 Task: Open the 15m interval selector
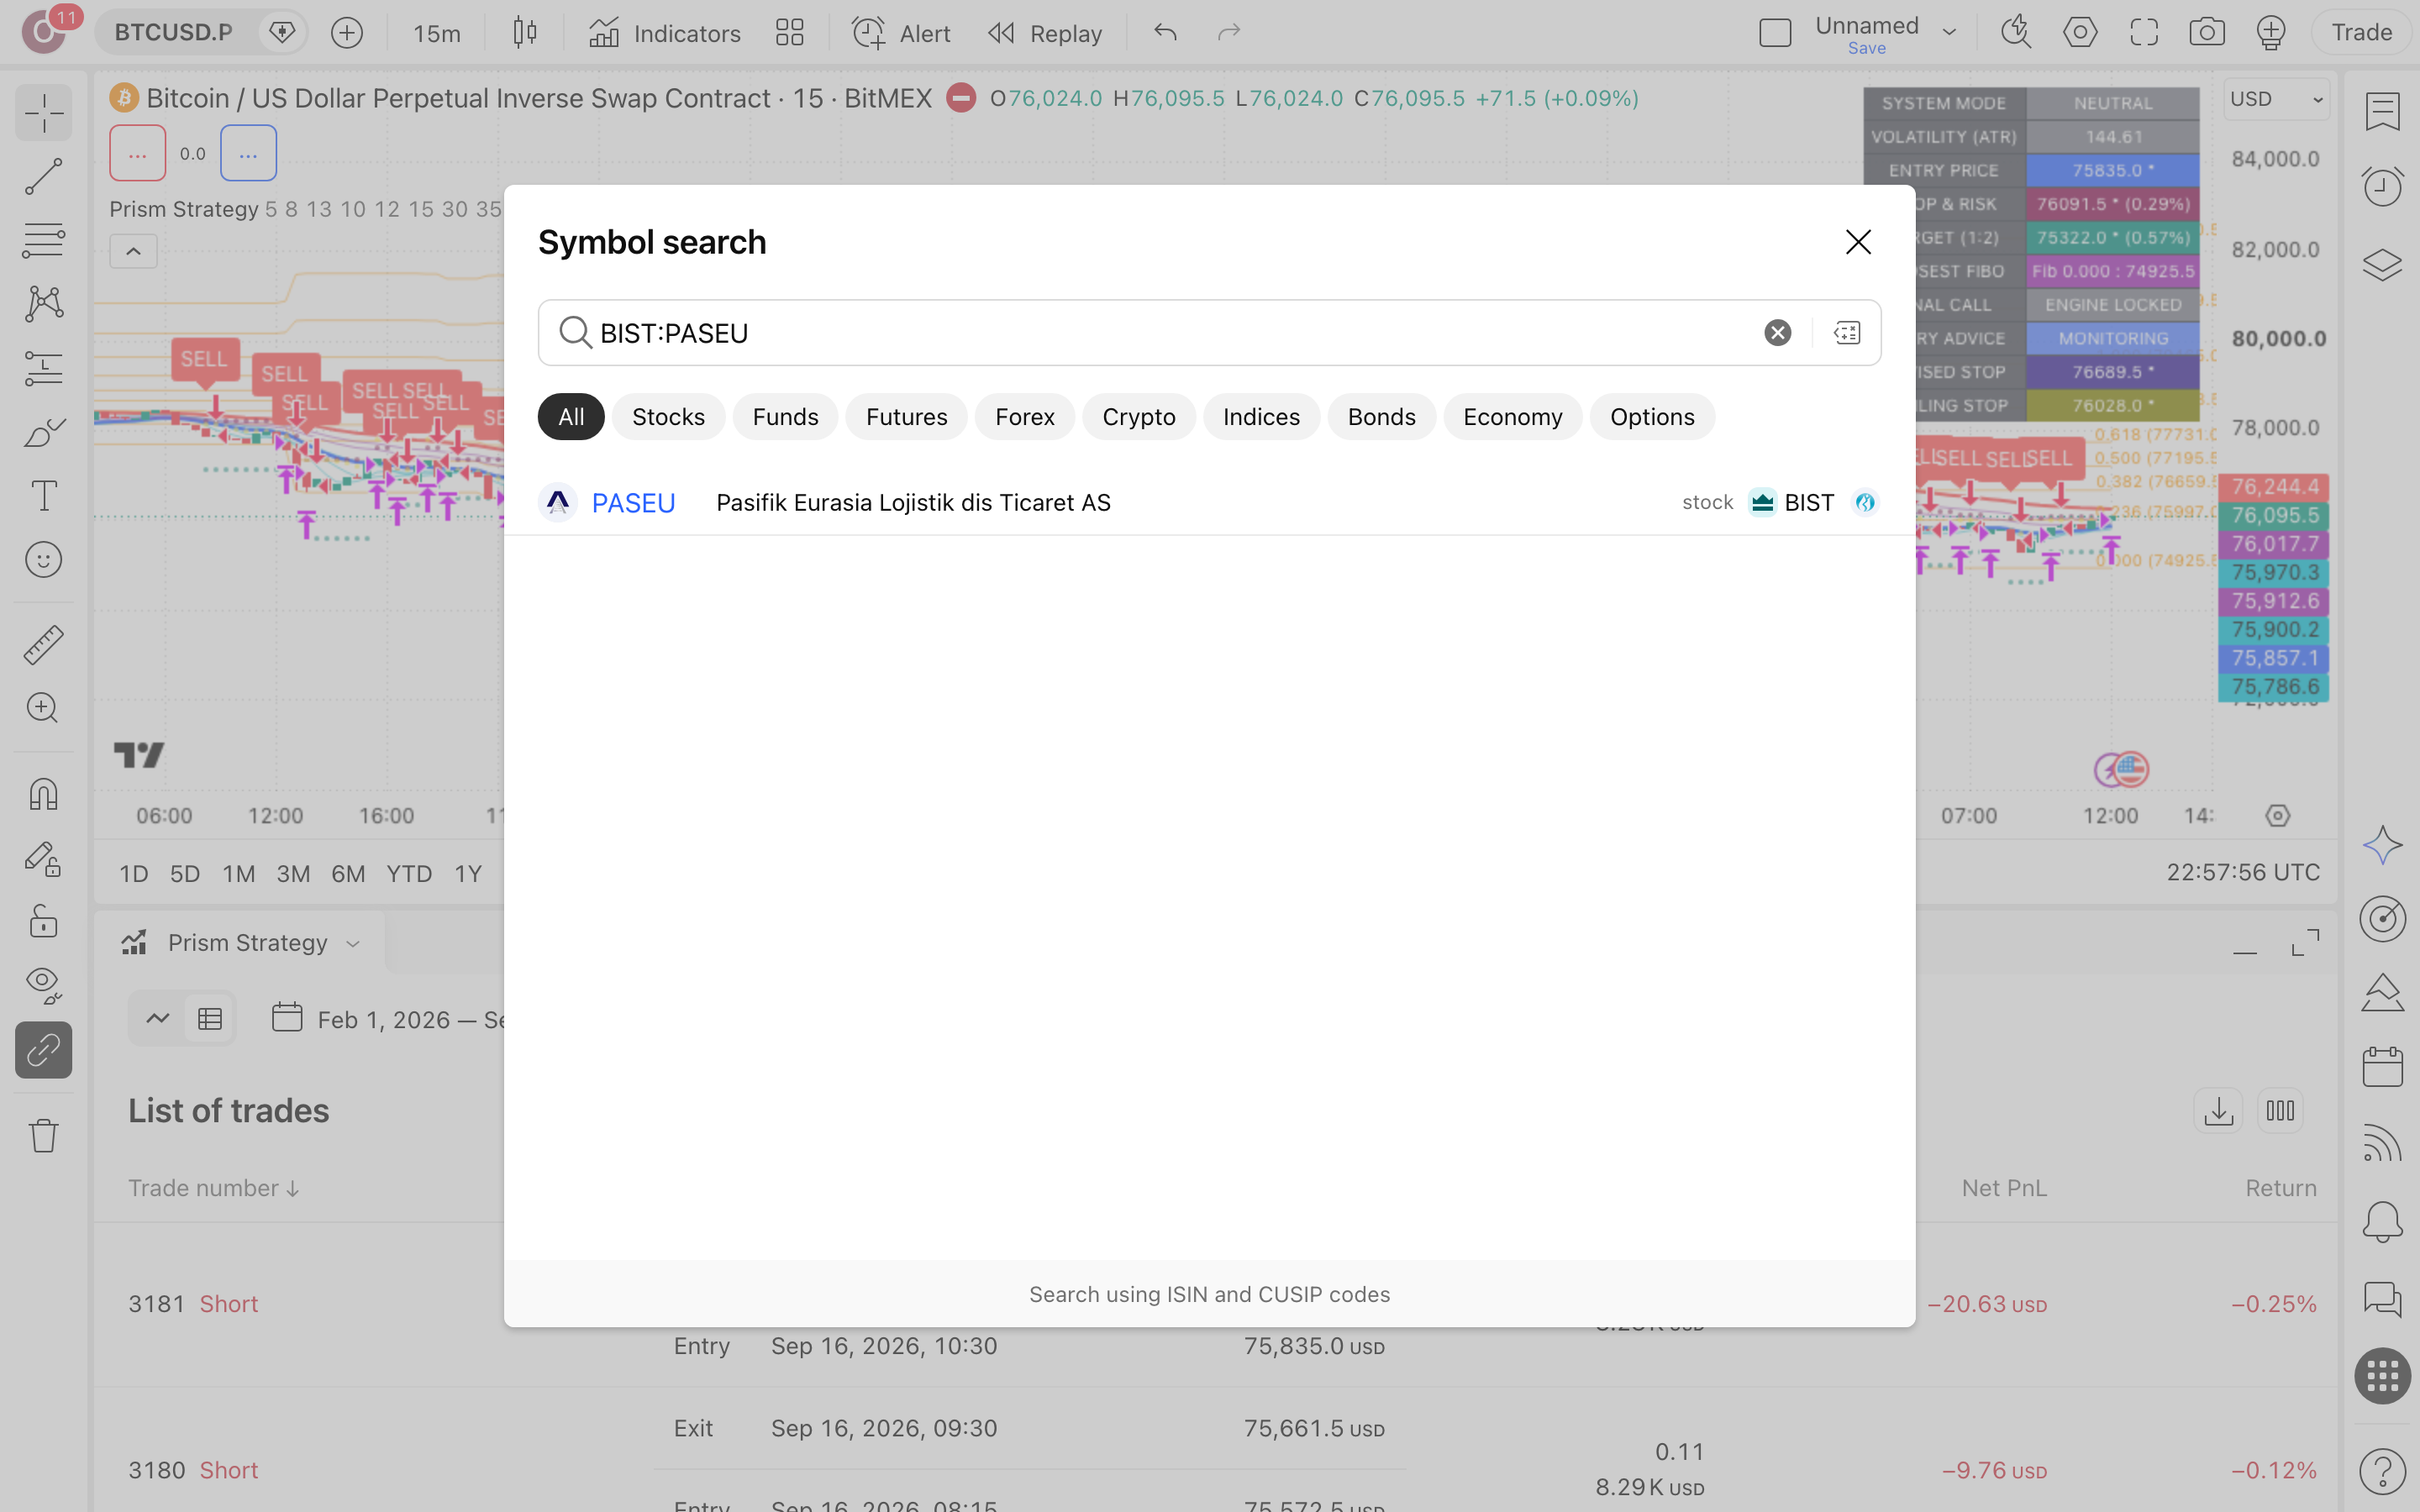point(437,33)
